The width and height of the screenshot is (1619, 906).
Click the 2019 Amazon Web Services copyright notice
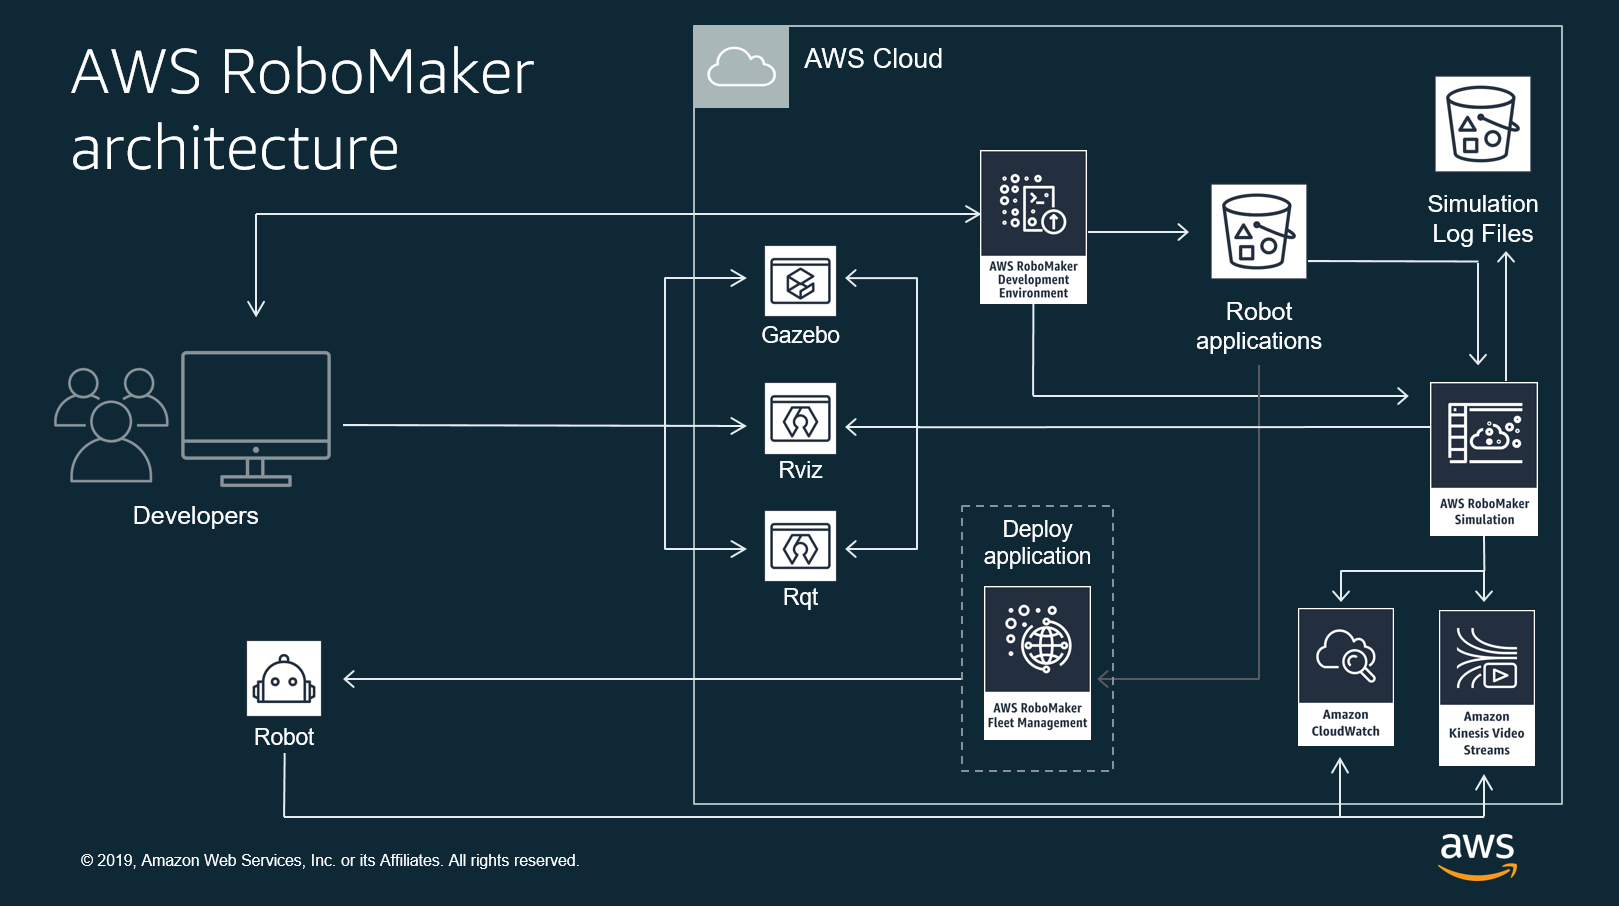pos(330,861)
